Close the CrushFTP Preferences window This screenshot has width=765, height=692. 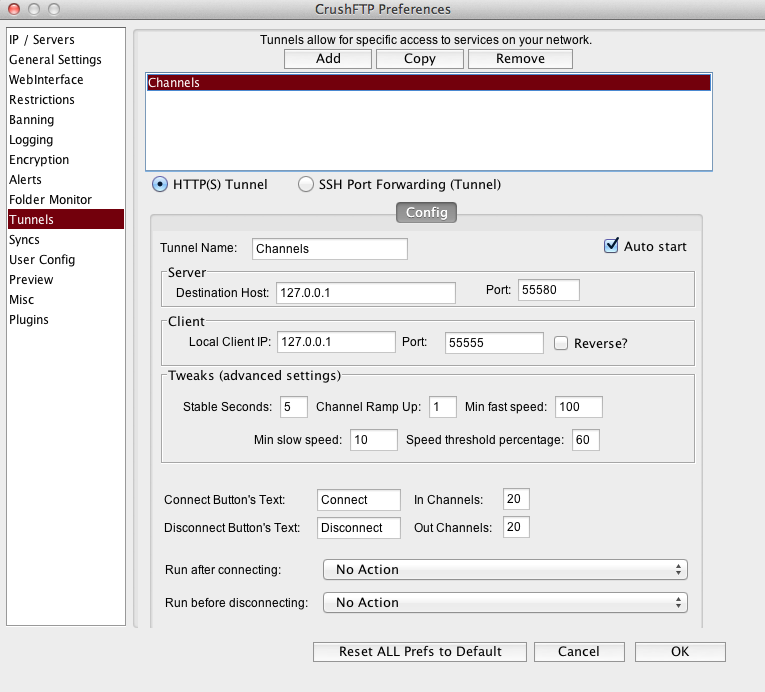pyautogui.click(x=14, y=9)
